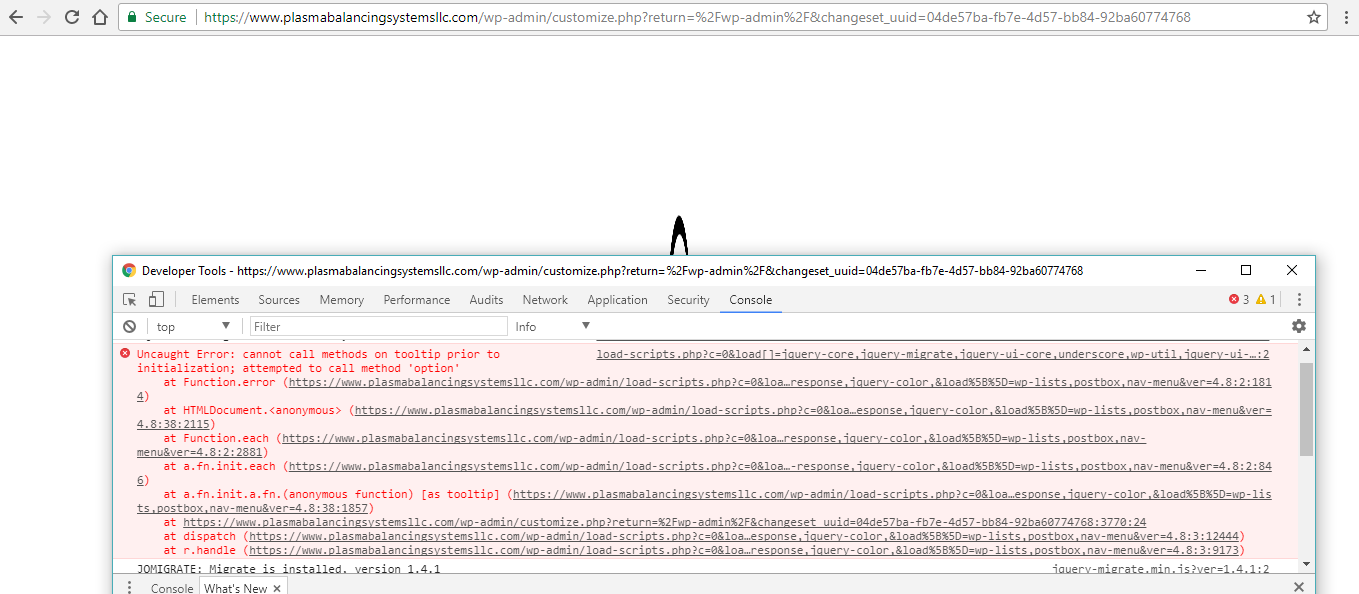Click the console Filter input field
1359x594 pixels.
click(x=378, y=327)
